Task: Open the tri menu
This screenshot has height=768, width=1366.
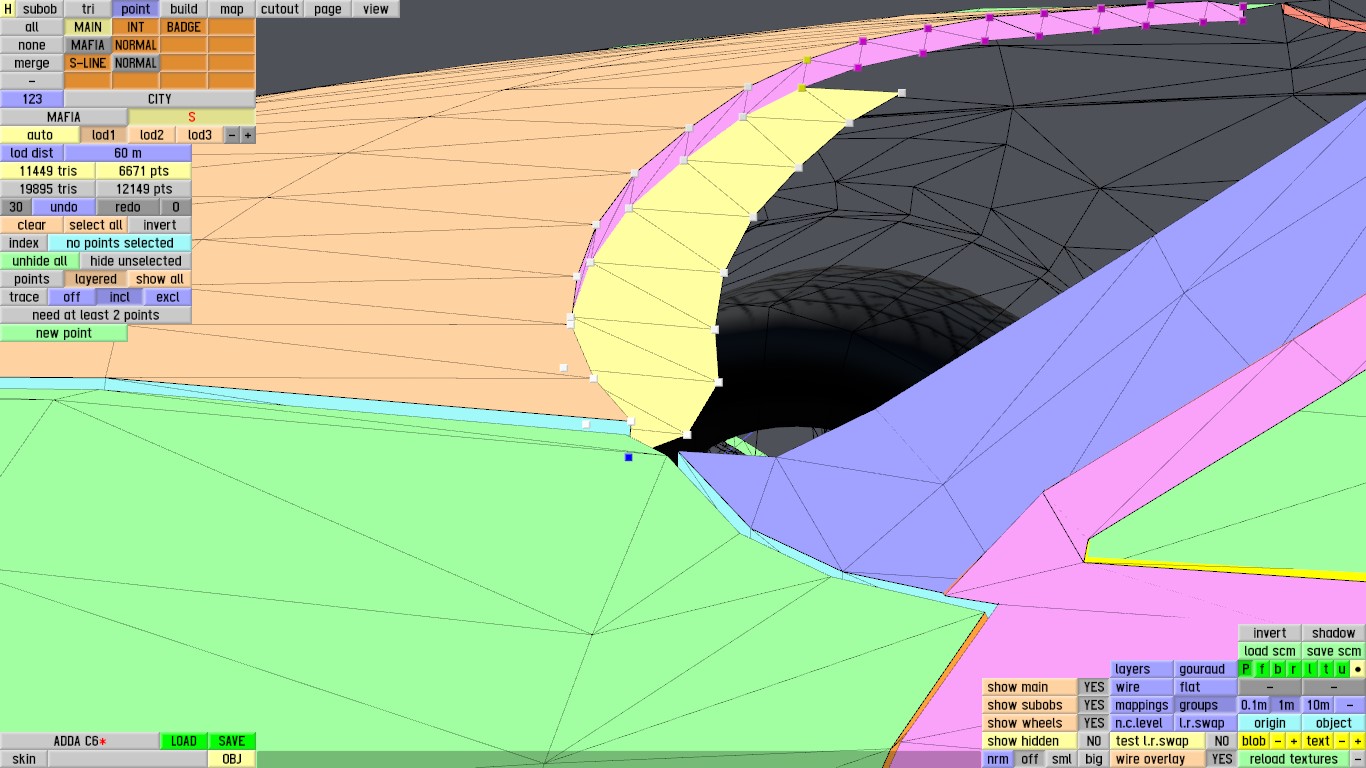Action: 88,9
